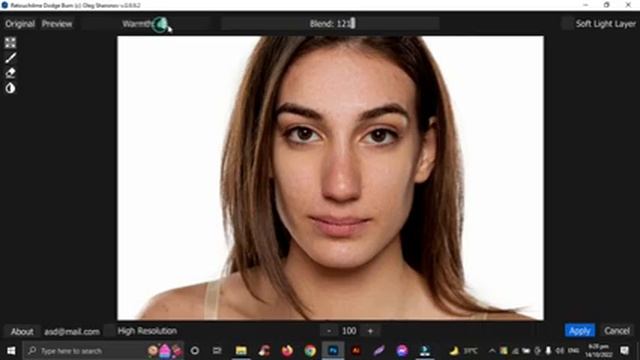Image resolution: width=640 pixels, height=360 pixels.
Task: Open Adobe Illustrator from the taskbar
Action: 356,351
